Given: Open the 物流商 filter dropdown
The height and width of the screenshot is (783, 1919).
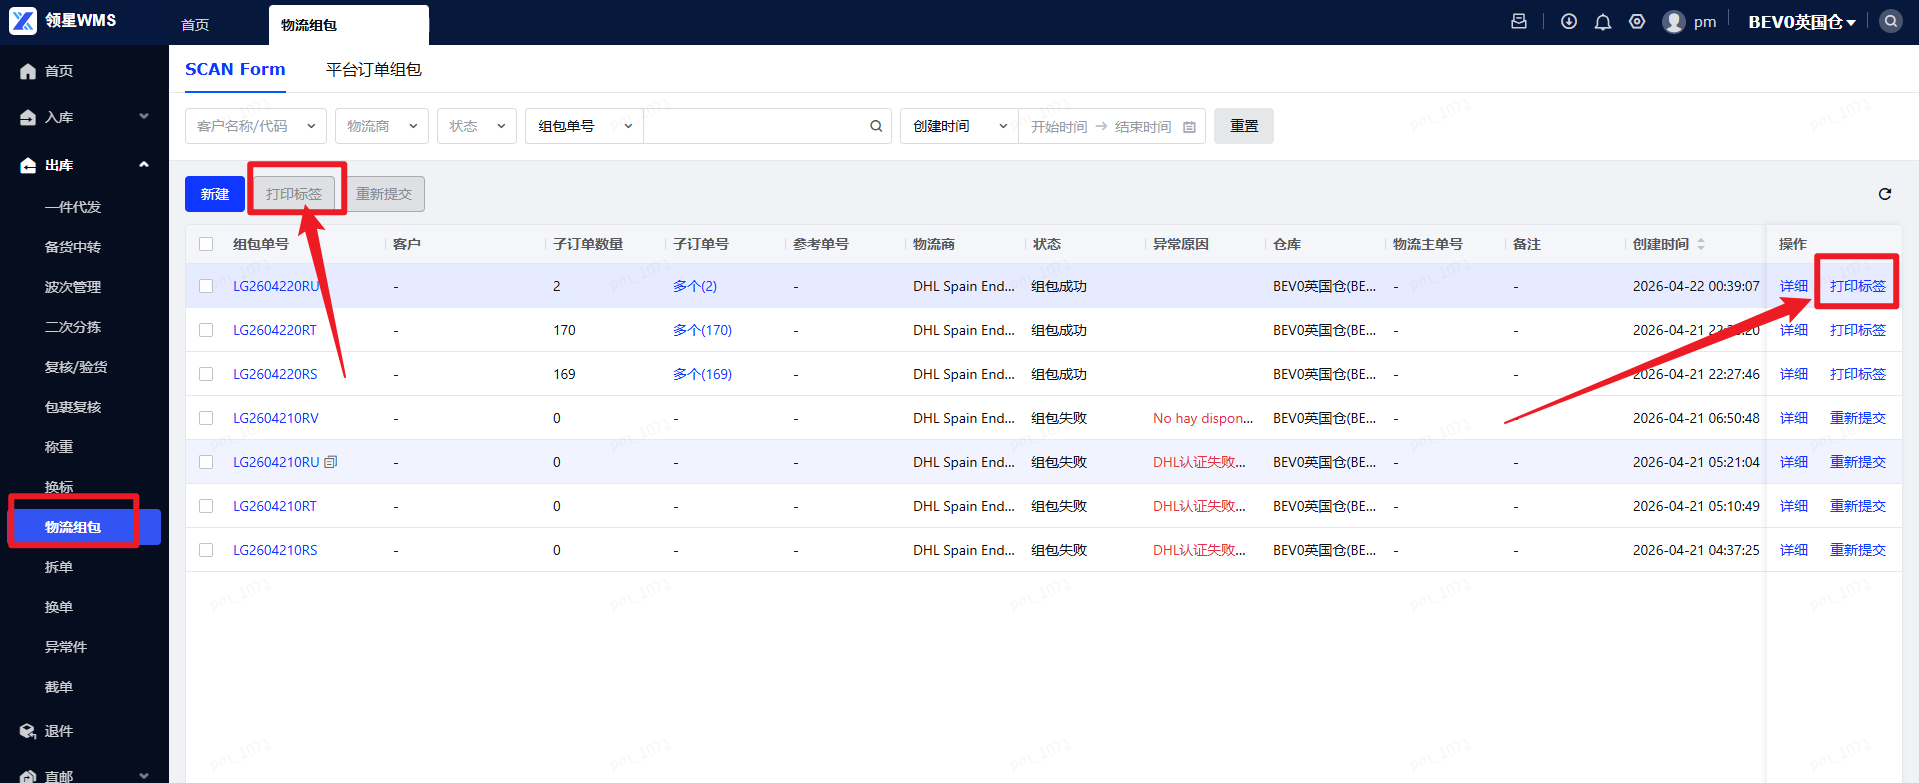Looking at the screenshot, I should (382, 126).
